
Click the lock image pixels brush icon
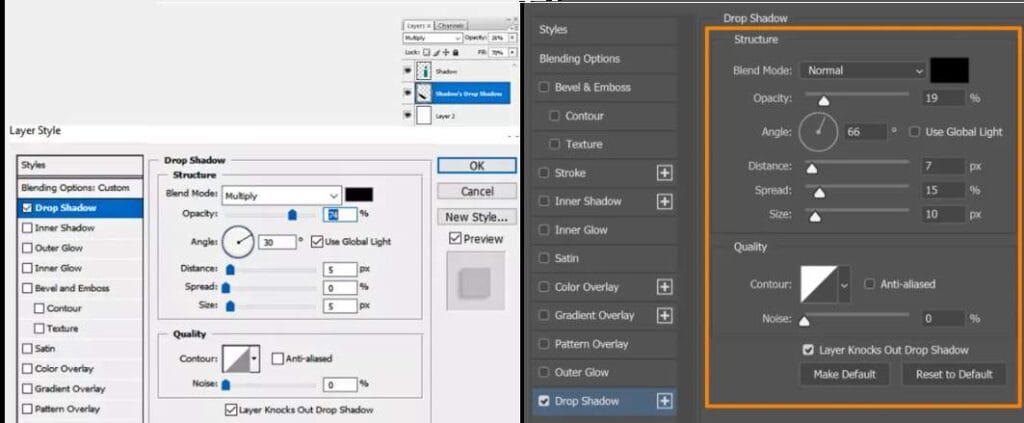click(436, 52)
